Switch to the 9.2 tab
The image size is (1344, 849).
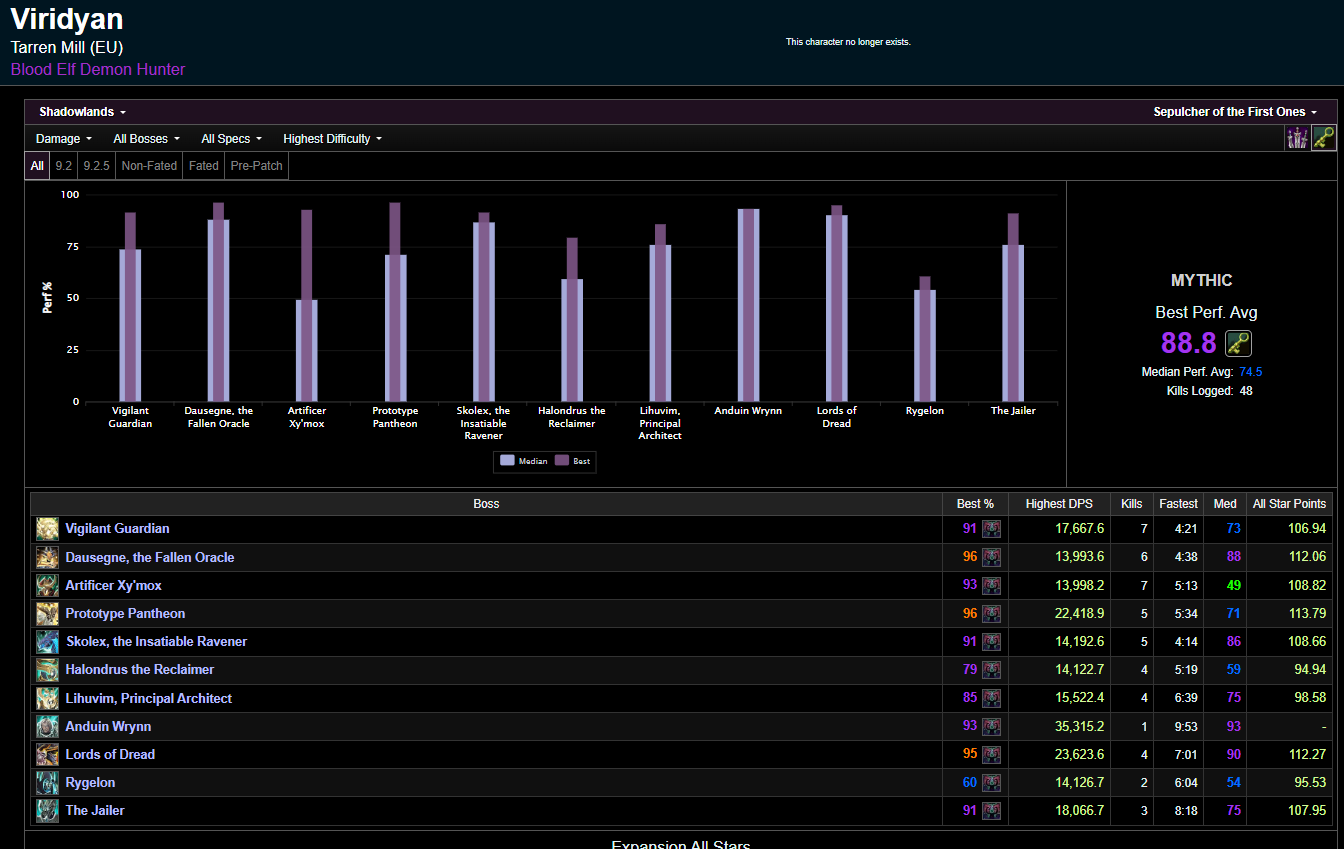coord(63,166)
